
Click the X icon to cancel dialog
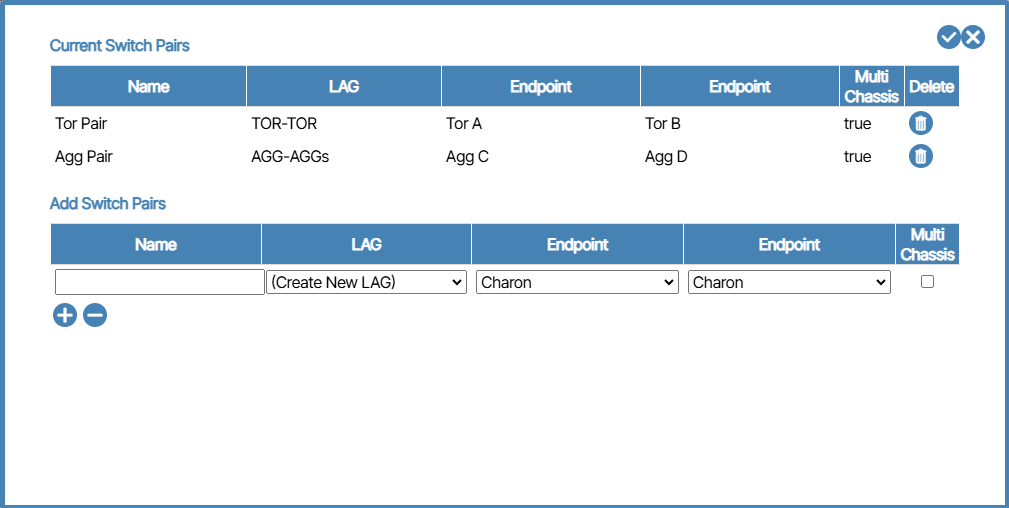[973, 37]
